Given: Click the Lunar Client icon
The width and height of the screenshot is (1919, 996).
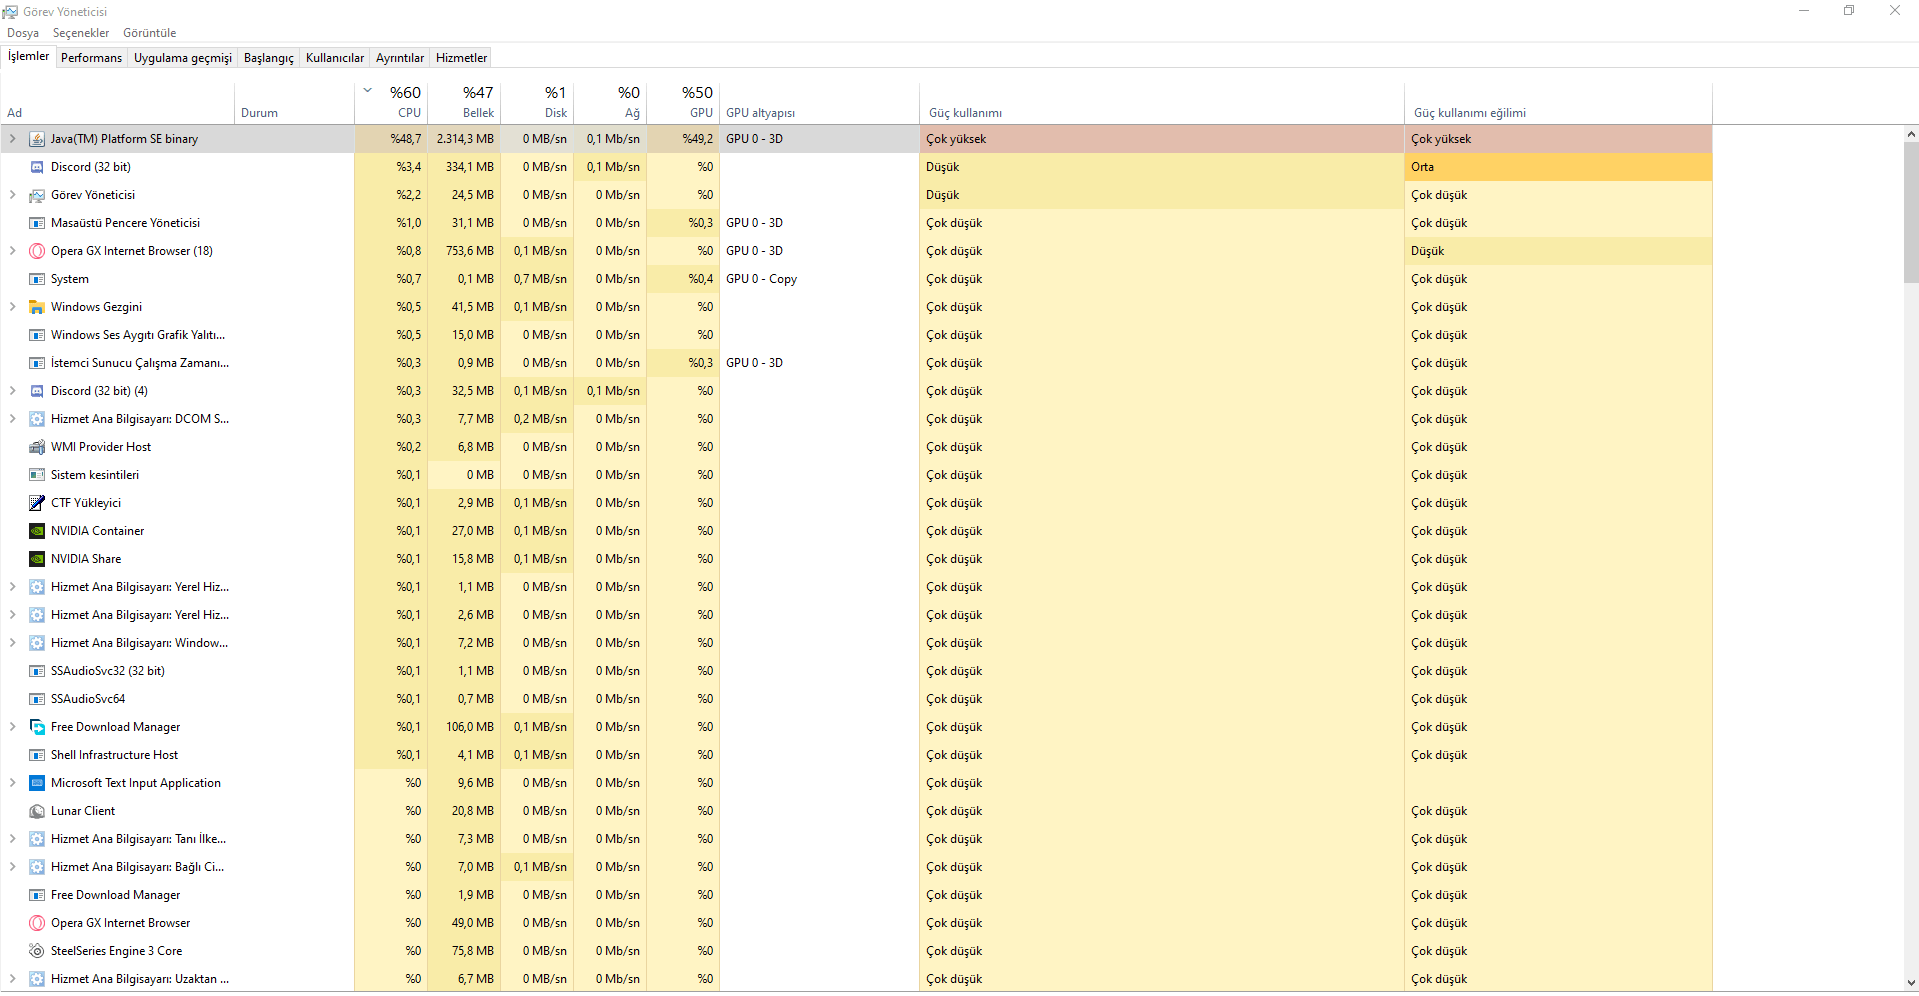Looking at the screenshot, I should [x=37, y=811].
